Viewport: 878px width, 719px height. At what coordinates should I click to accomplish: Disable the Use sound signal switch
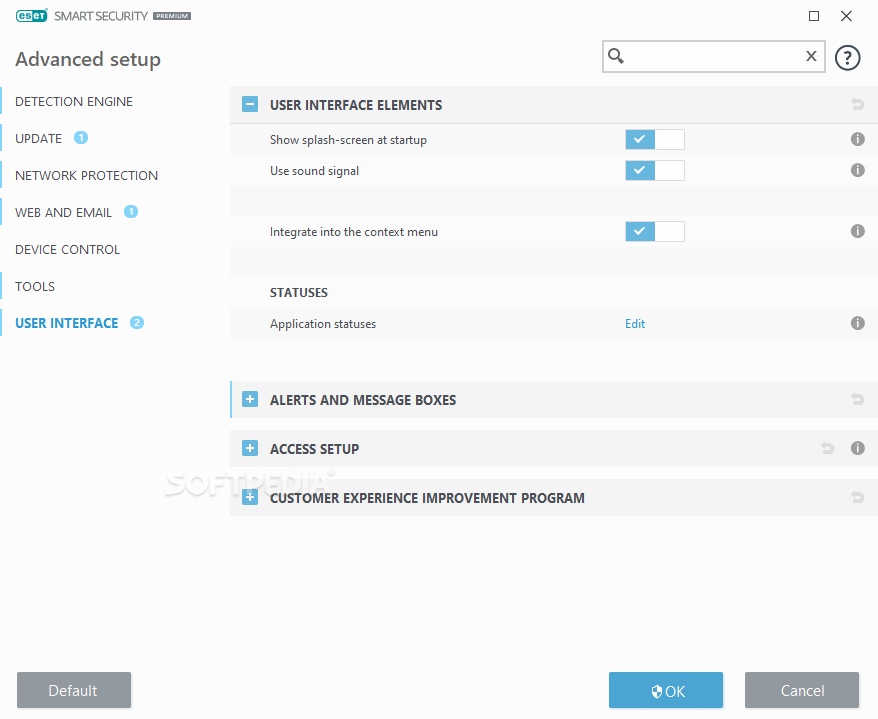(655, 170)
